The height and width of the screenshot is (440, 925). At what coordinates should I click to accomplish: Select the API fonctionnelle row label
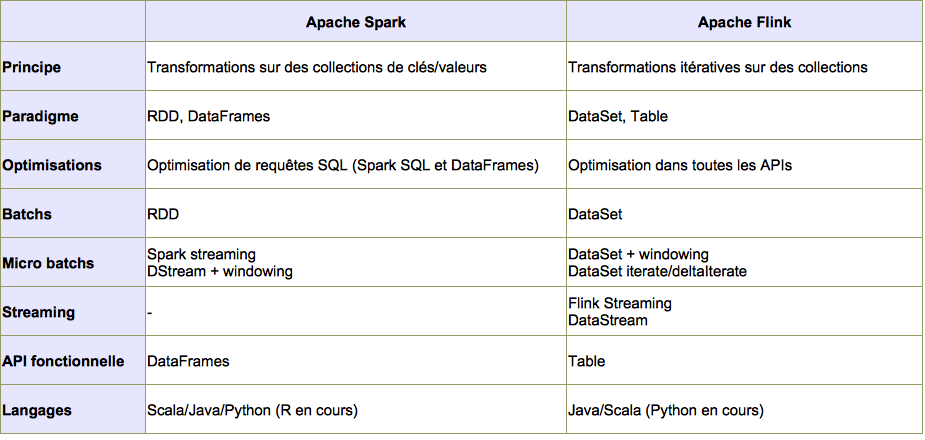coord(63,361)
